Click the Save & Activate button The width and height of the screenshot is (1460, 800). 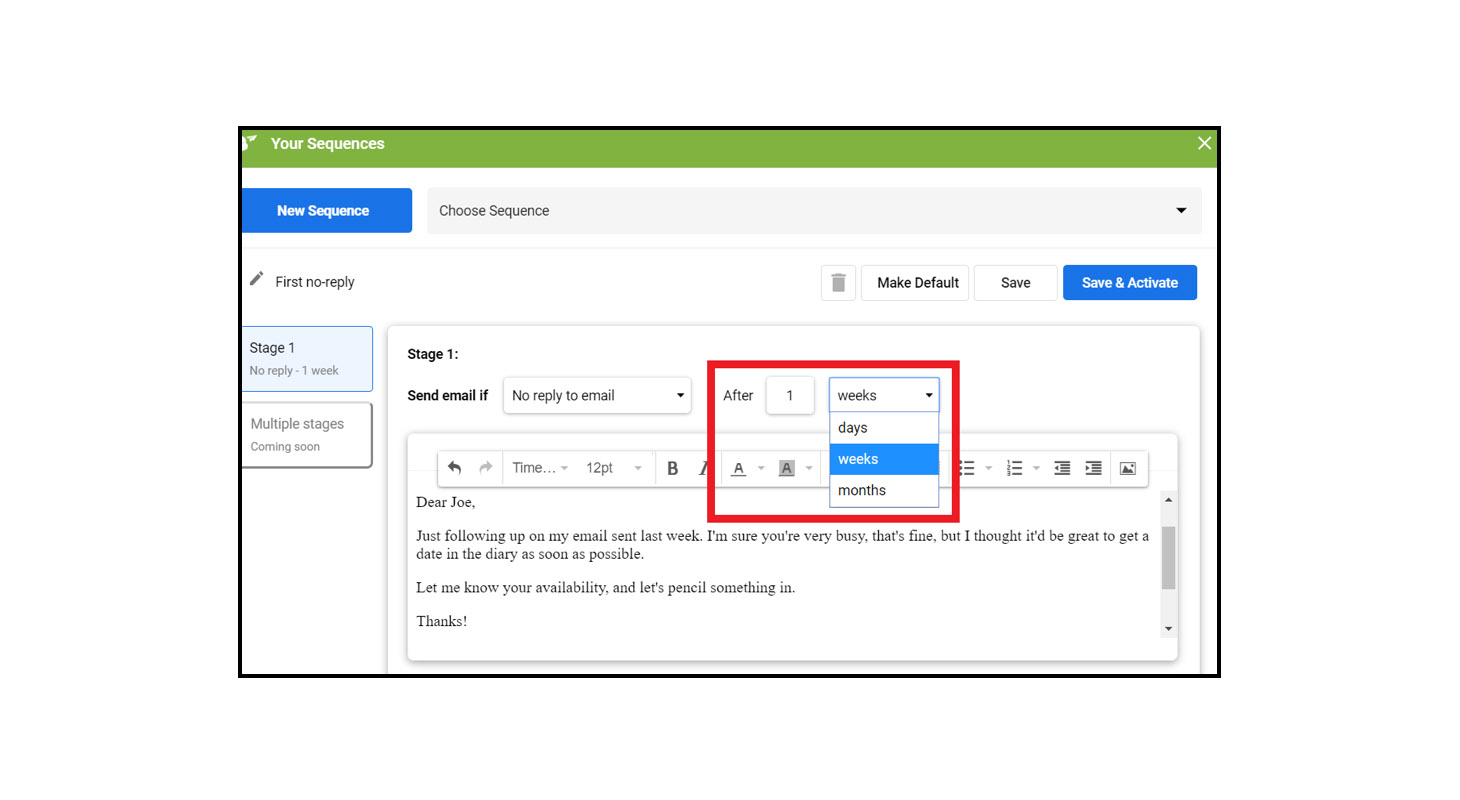(x=1130, y=283)
